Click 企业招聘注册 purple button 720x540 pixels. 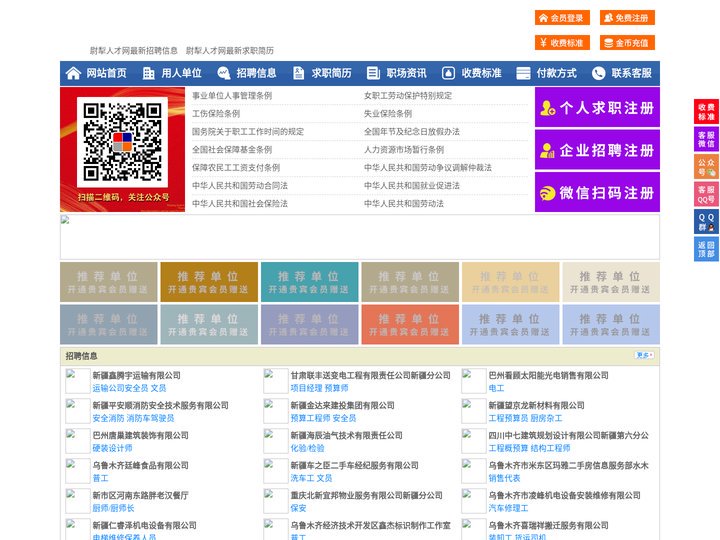tap(597, 150)
